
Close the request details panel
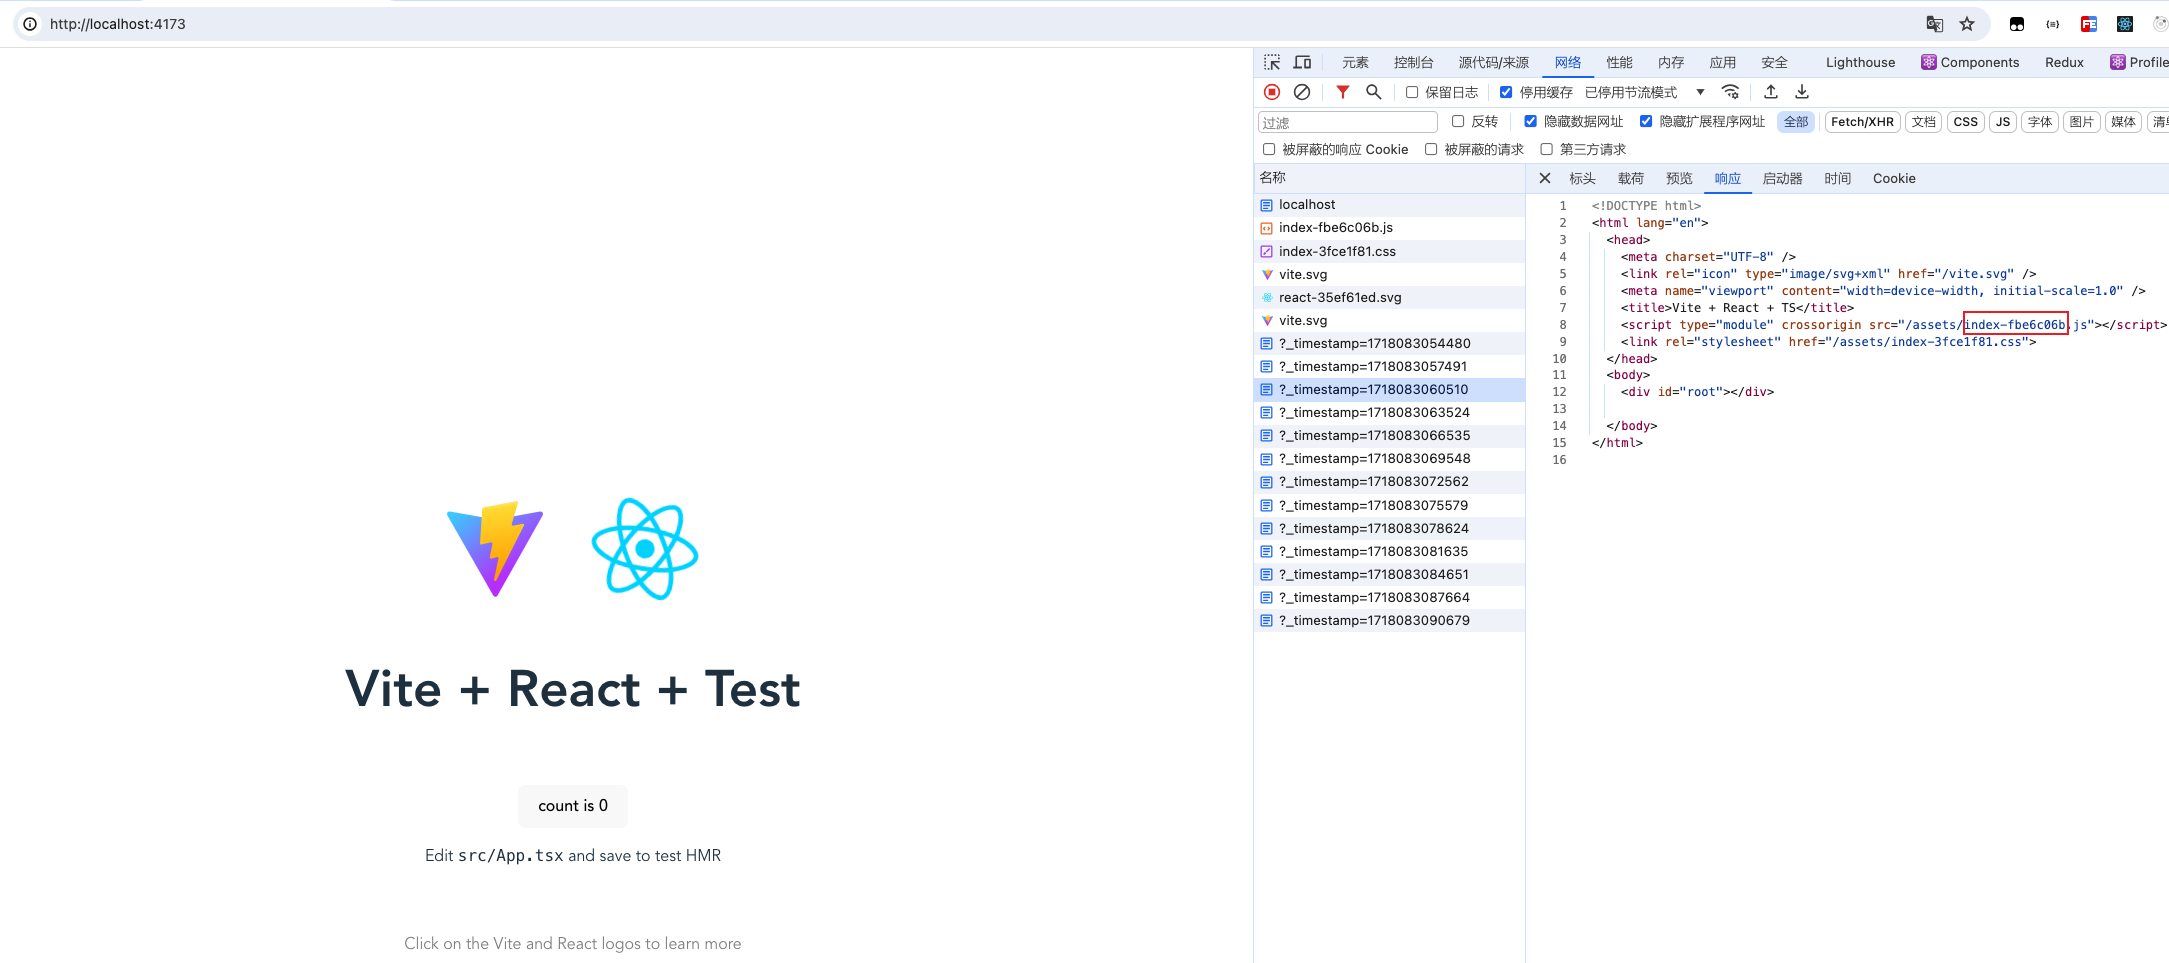pyautogui.click(x=1545, y=178)
